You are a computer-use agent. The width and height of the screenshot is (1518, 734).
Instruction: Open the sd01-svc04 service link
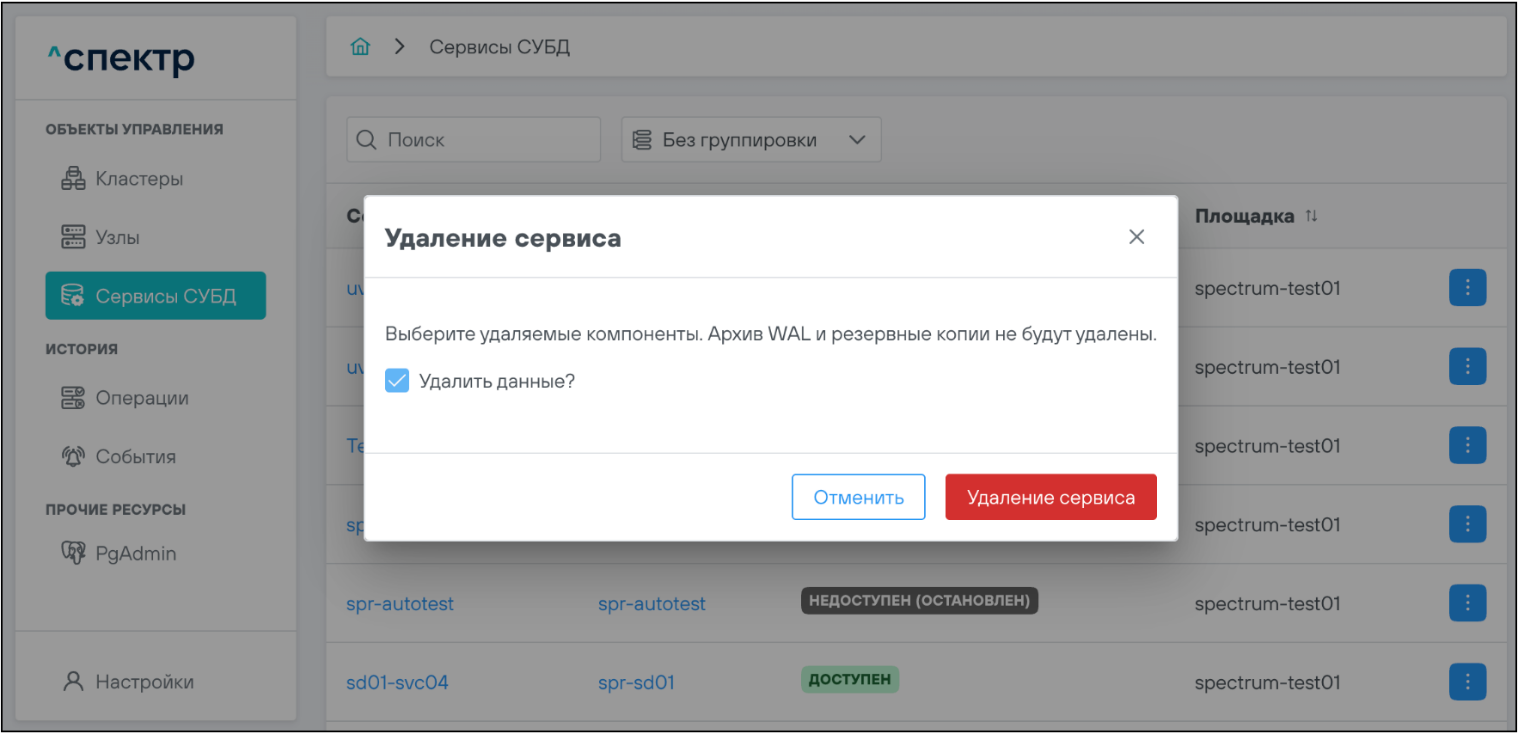coord(397,683)
